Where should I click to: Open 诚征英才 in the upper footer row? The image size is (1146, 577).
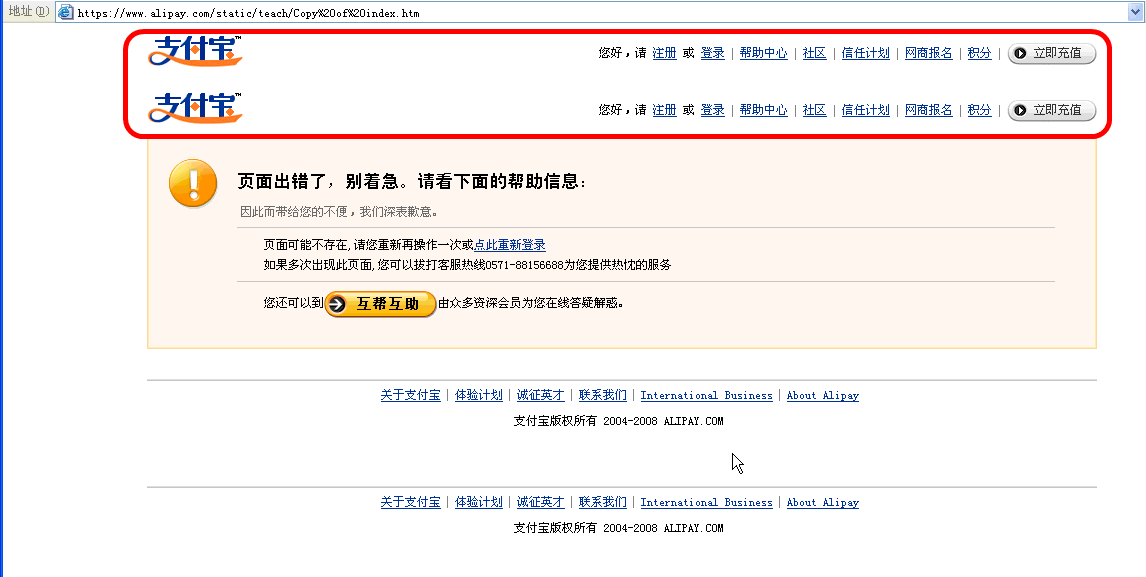[541, 396]
